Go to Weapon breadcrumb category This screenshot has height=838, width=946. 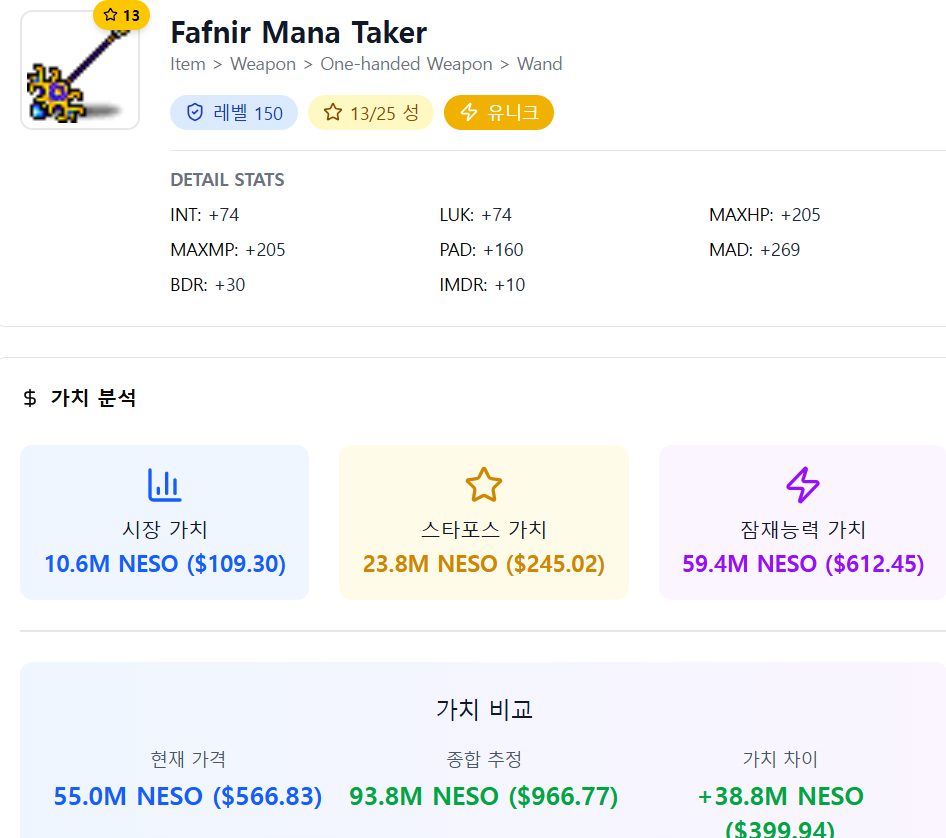[x=263, y=64]
